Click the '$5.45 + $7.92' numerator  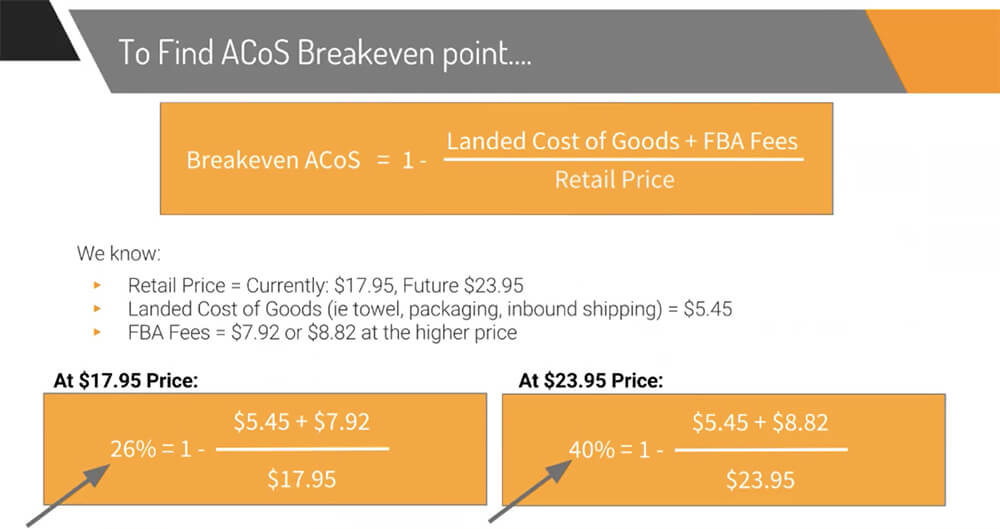coord(302,424)
